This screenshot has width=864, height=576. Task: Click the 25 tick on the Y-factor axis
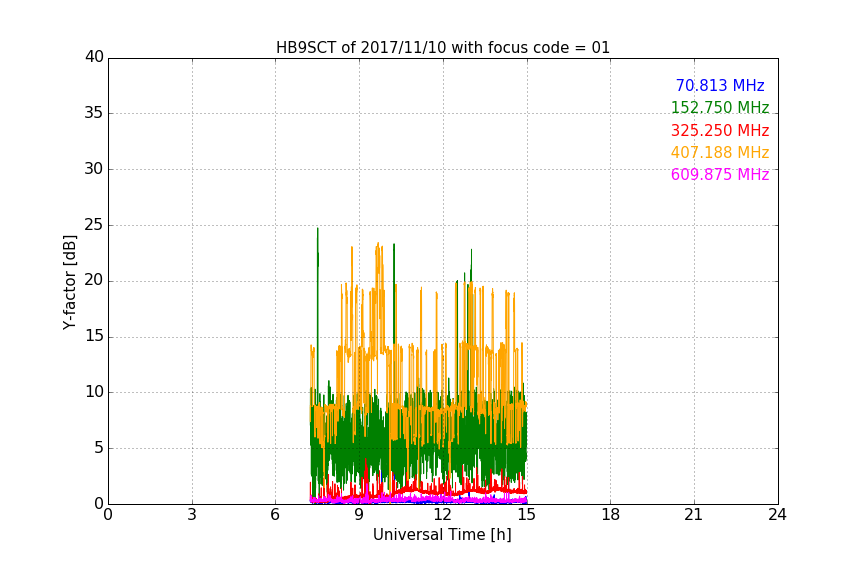94,225
